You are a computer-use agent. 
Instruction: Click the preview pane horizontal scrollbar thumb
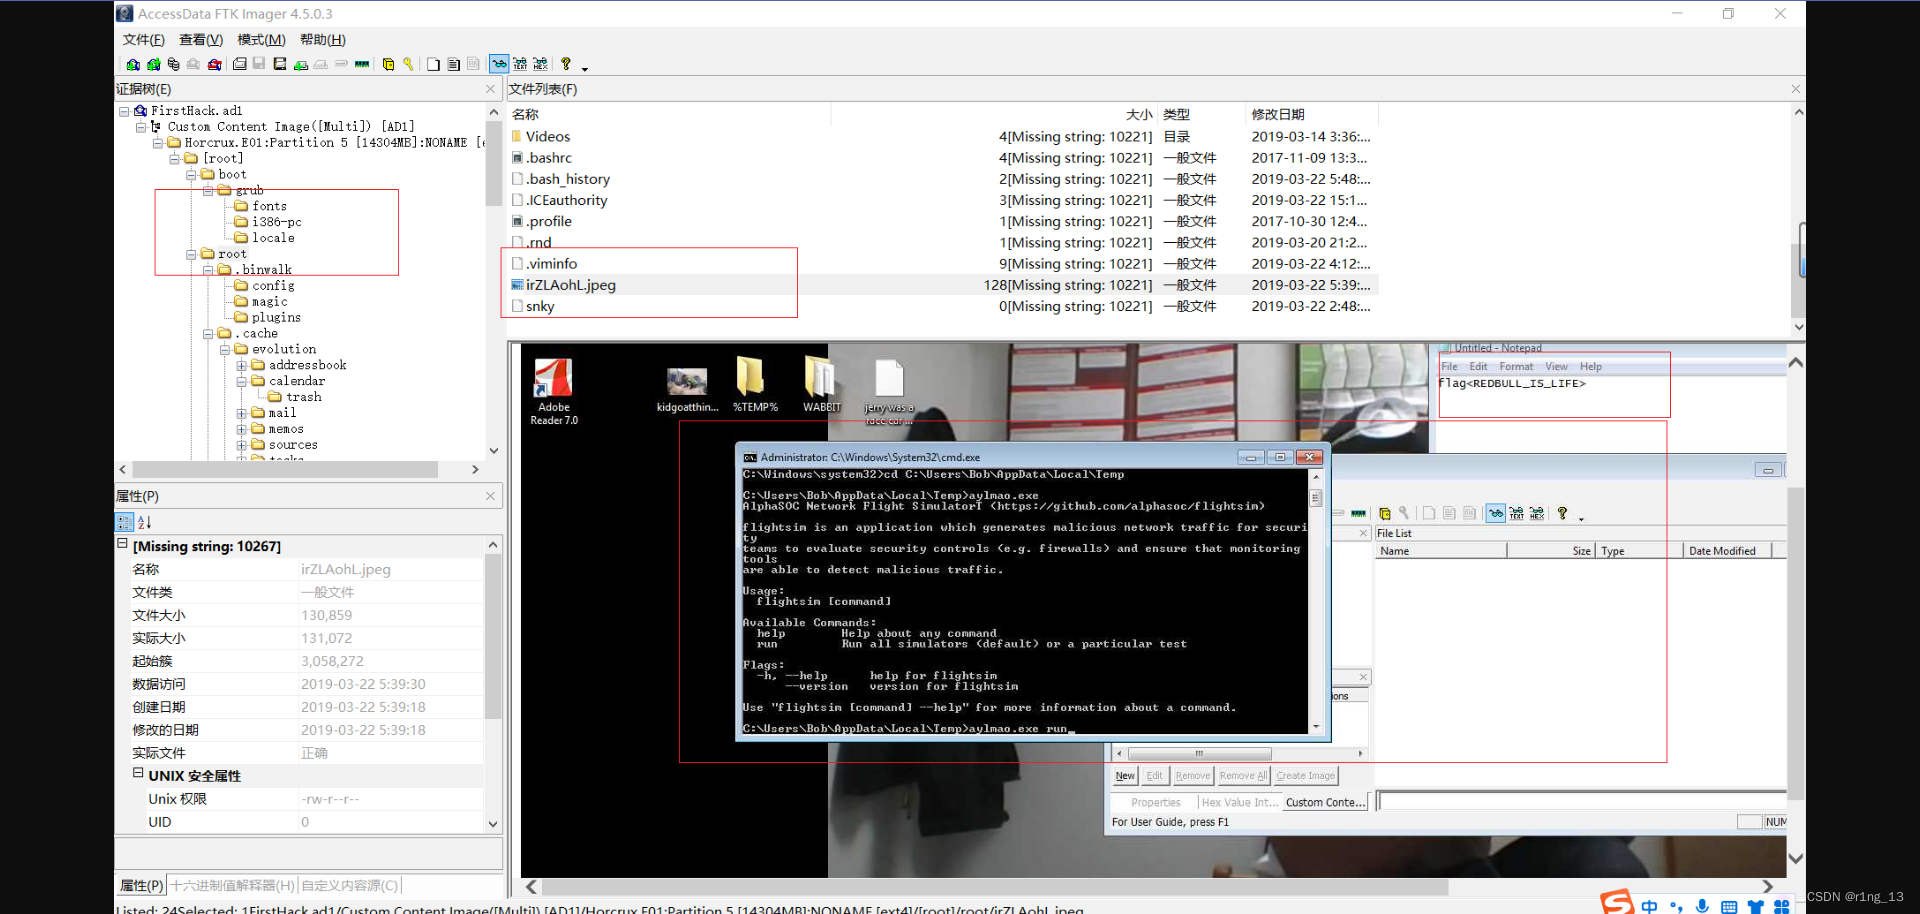995,887
